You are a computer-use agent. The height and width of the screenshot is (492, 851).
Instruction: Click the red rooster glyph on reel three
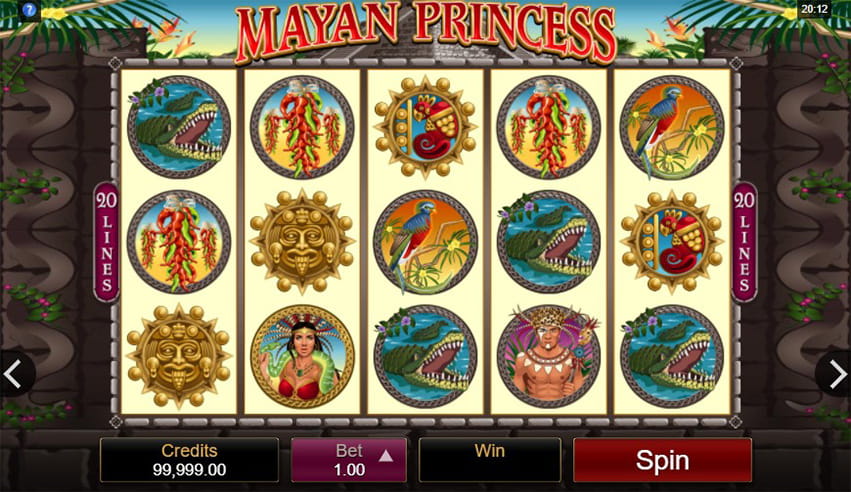click(426, 127)
